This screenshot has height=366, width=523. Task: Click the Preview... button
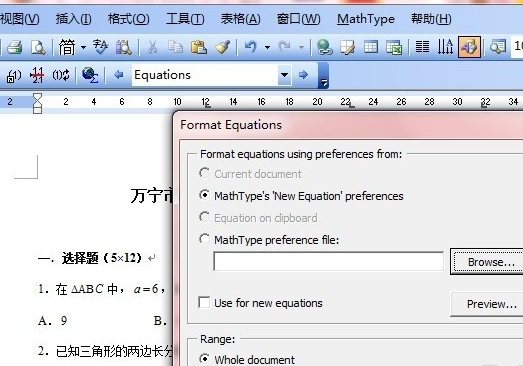(487, 304)
